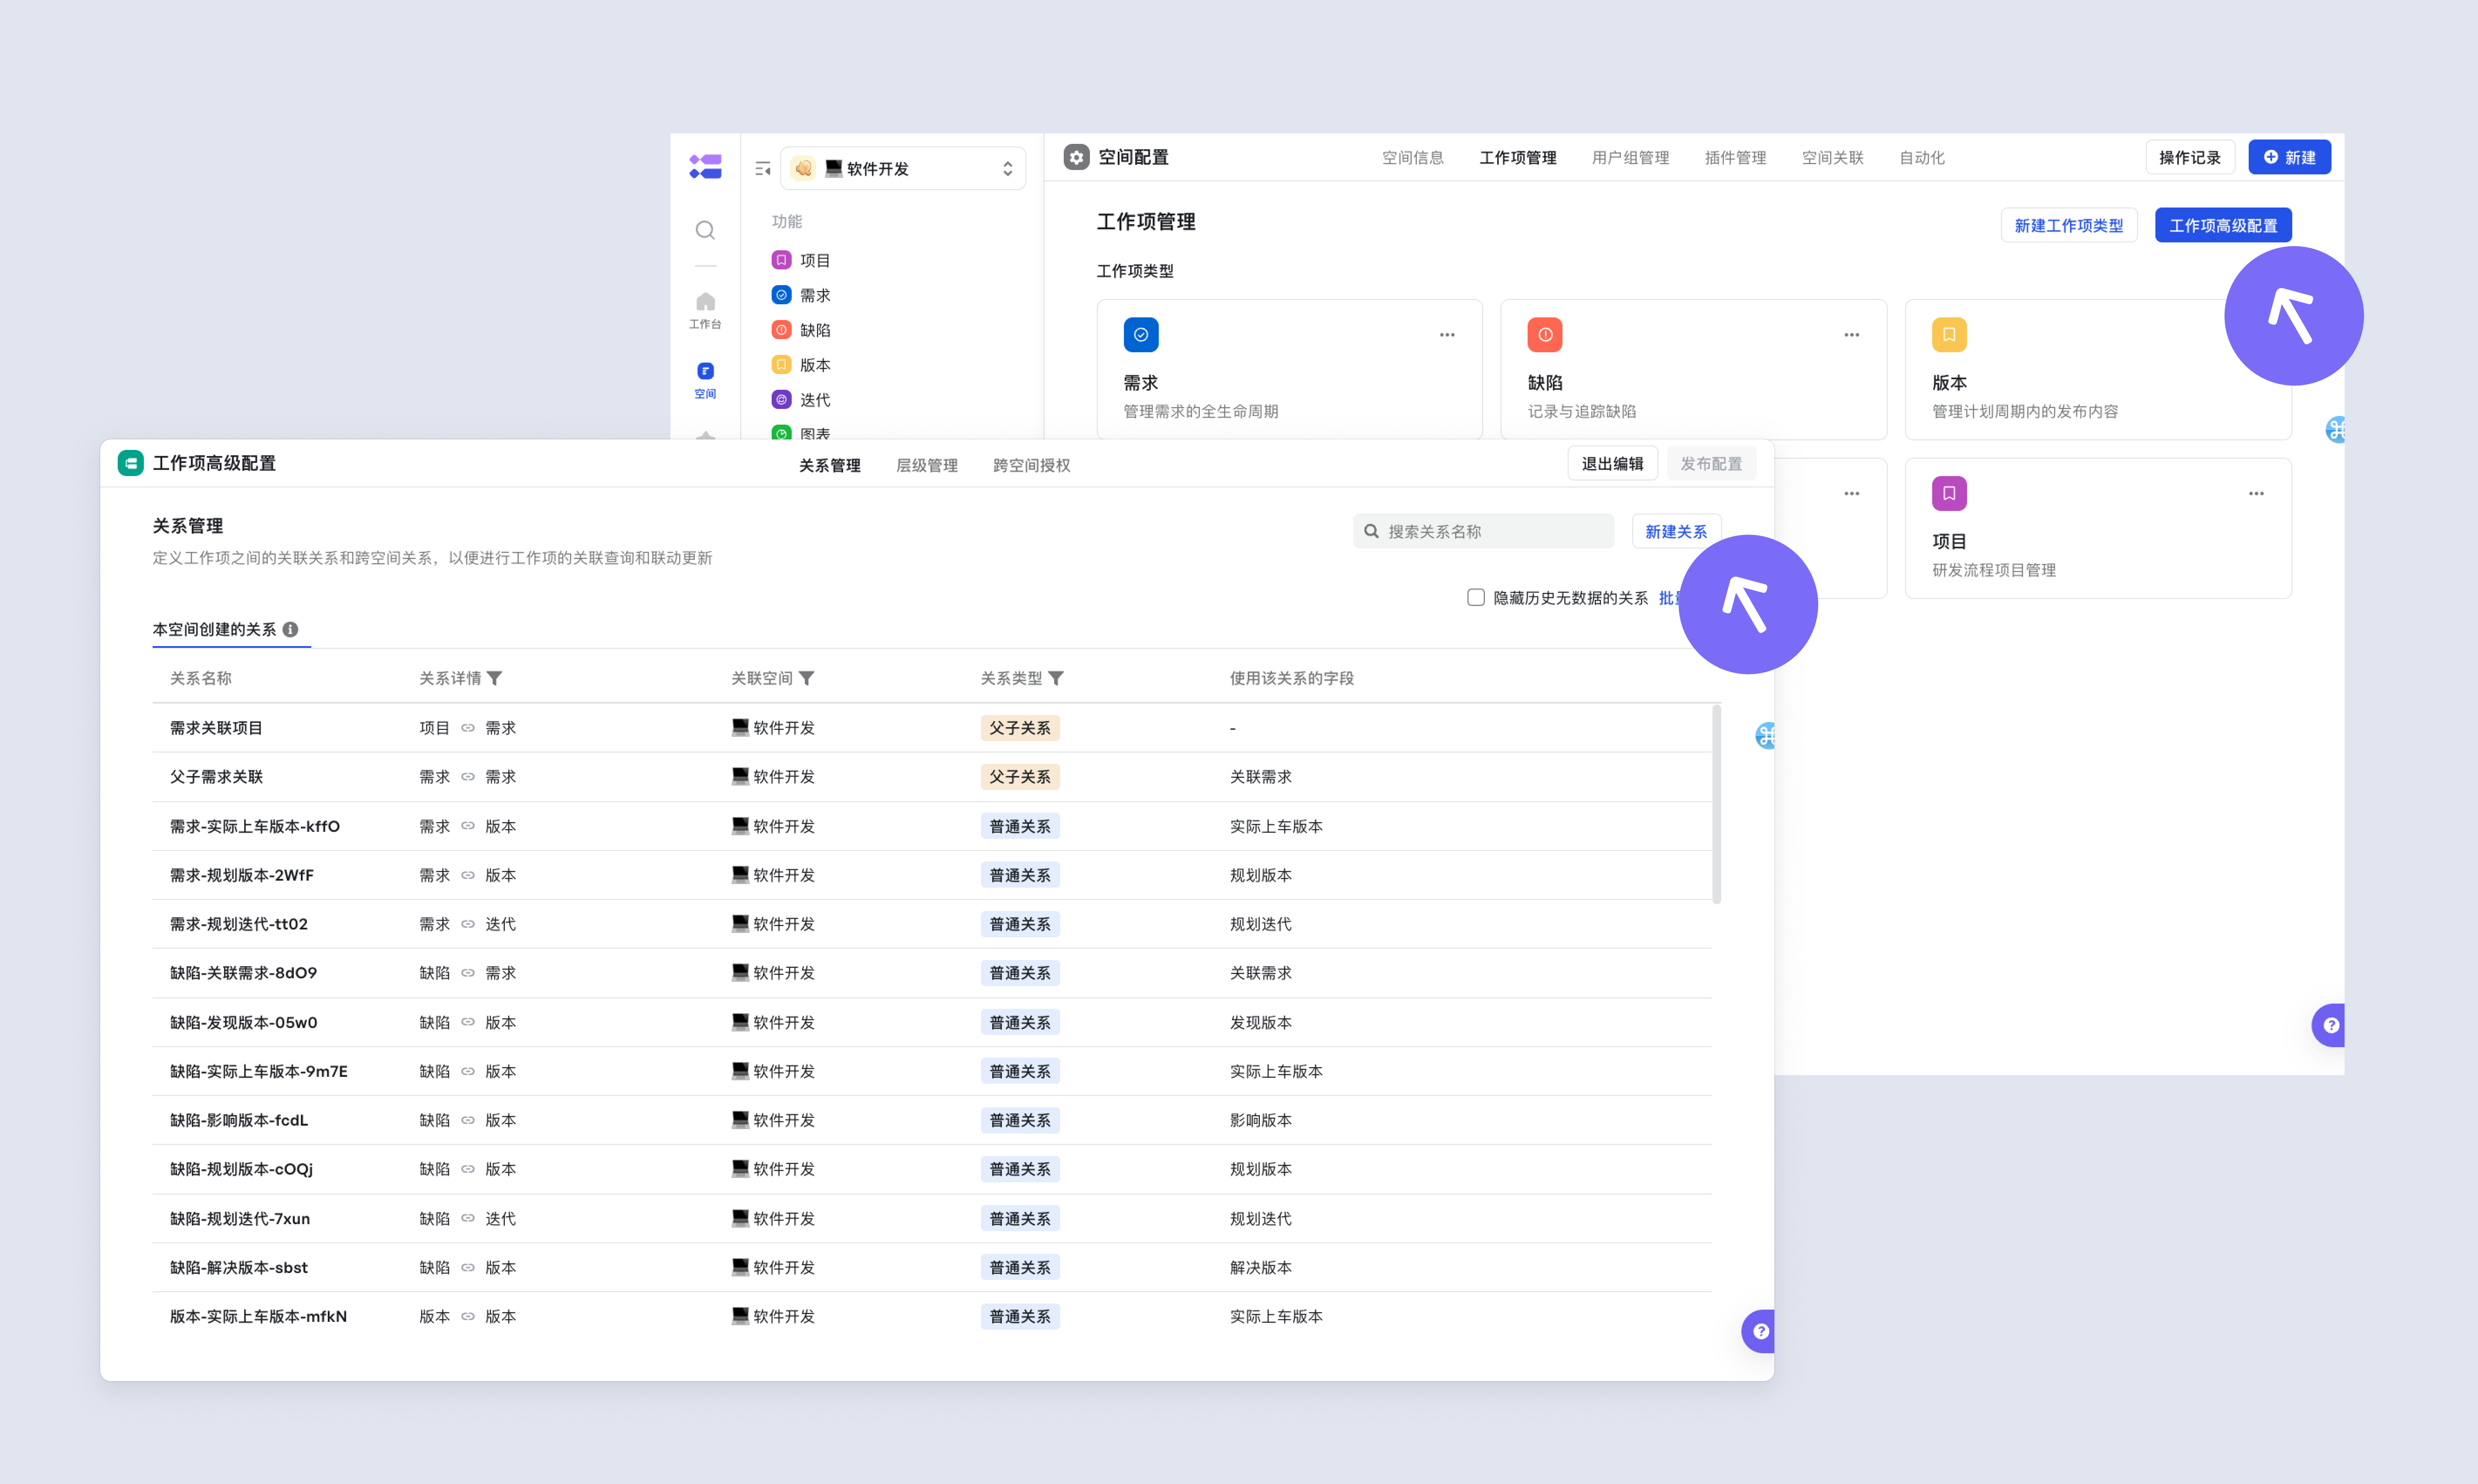Click the 操作记录 button
The width and height of the screenshot is (2478, 1484).
coord(2189,157)
